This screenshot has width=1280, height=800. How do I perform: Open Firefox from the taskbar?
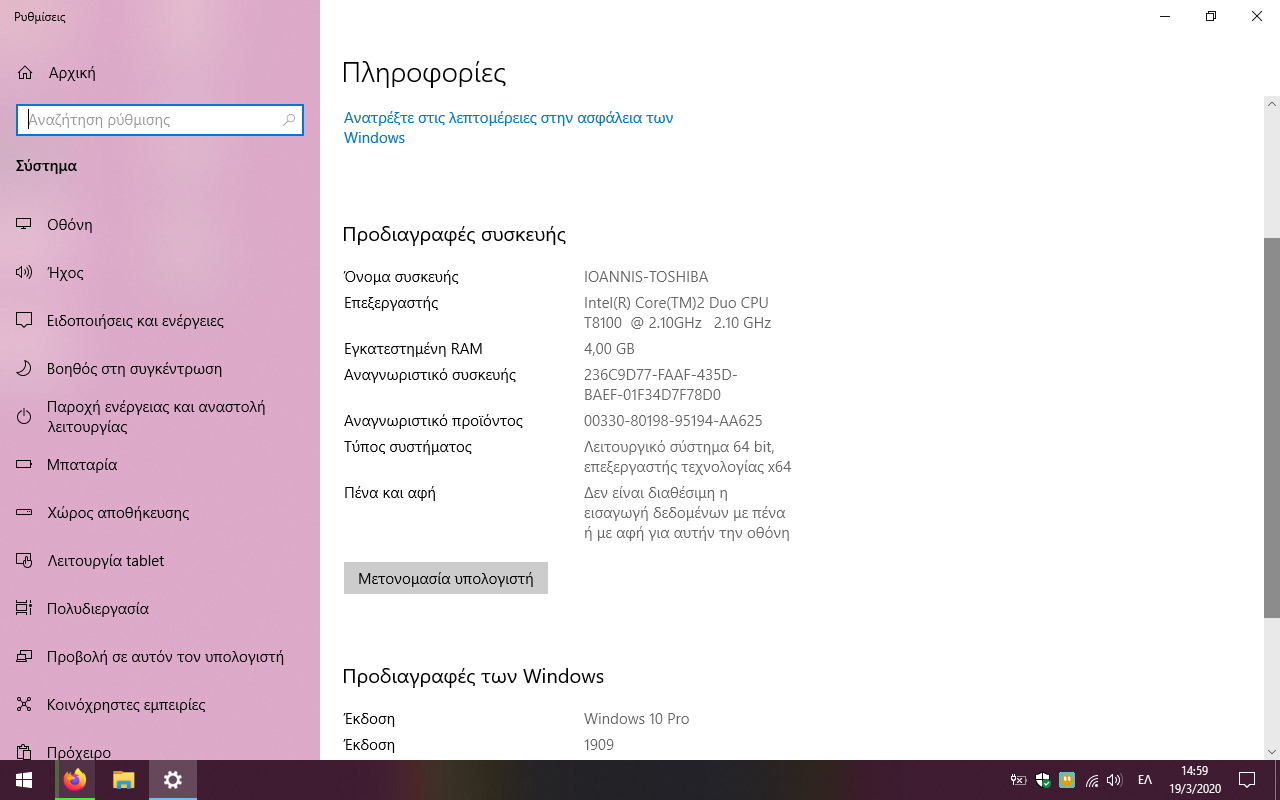(x=75, y=780)
